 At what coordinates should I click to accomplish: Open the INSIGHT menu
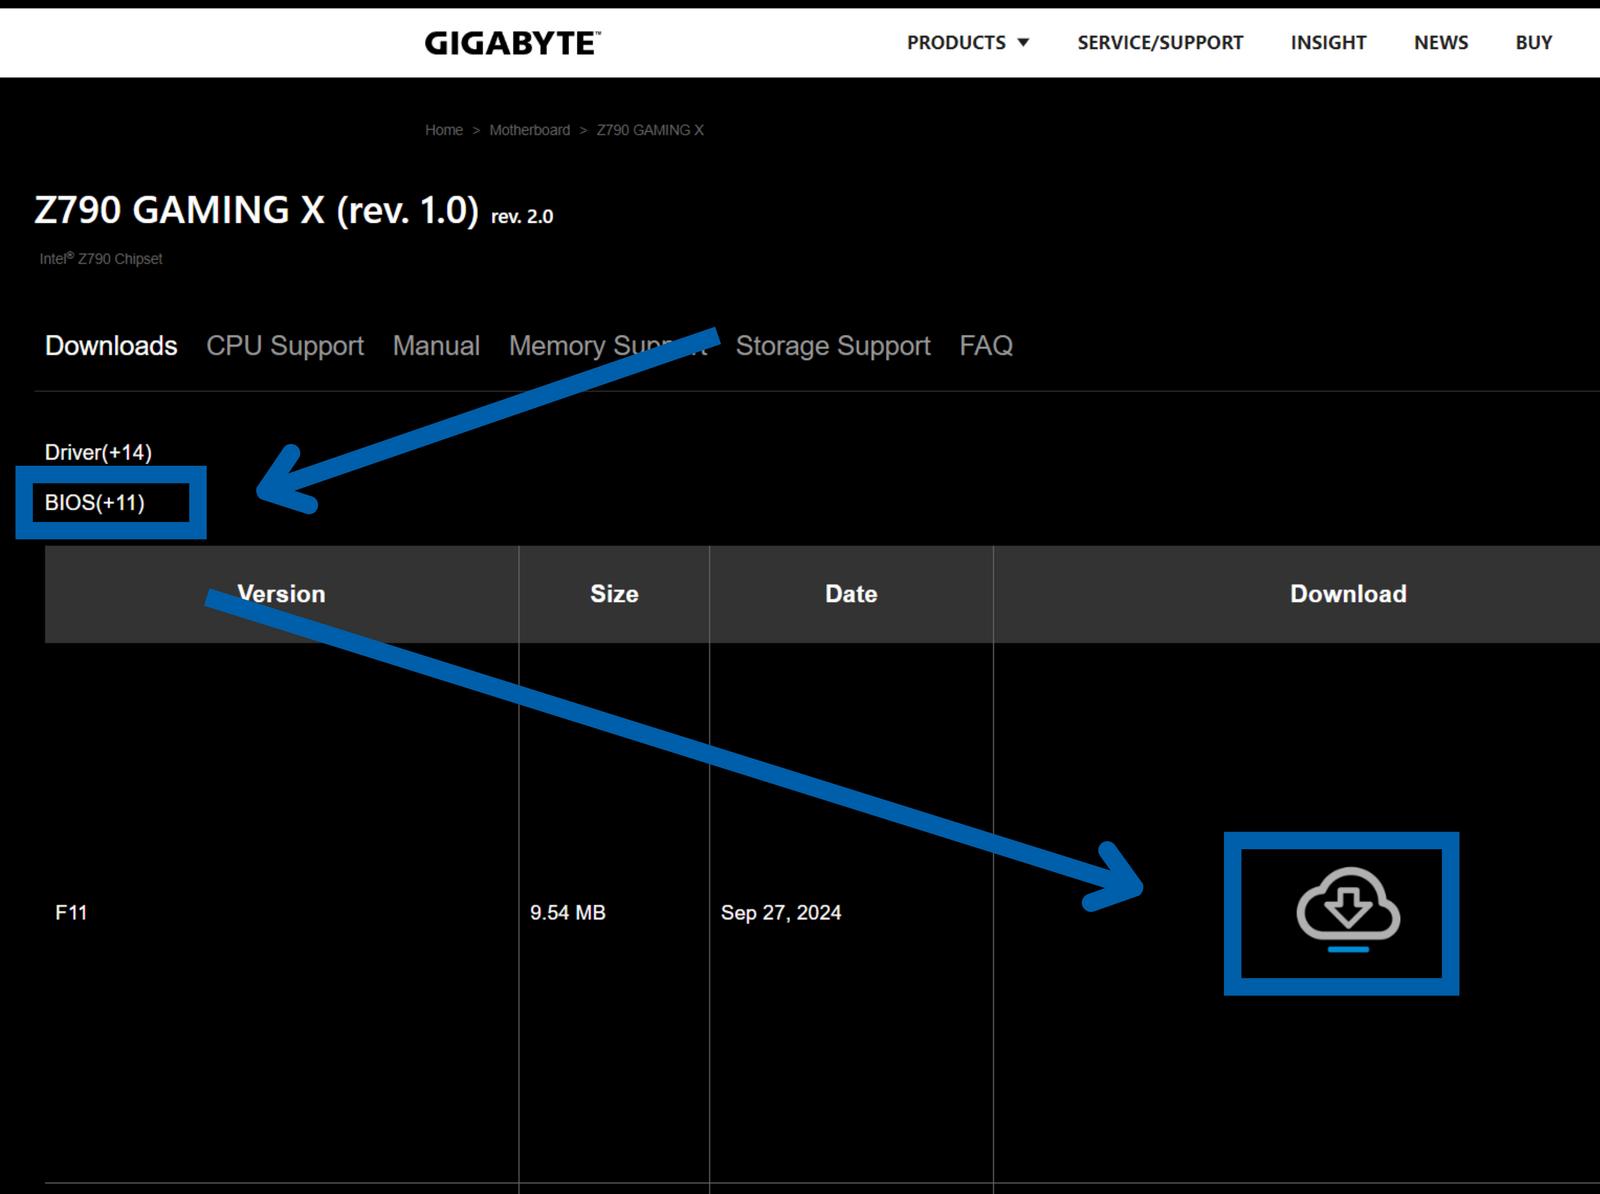(1328, 42)
